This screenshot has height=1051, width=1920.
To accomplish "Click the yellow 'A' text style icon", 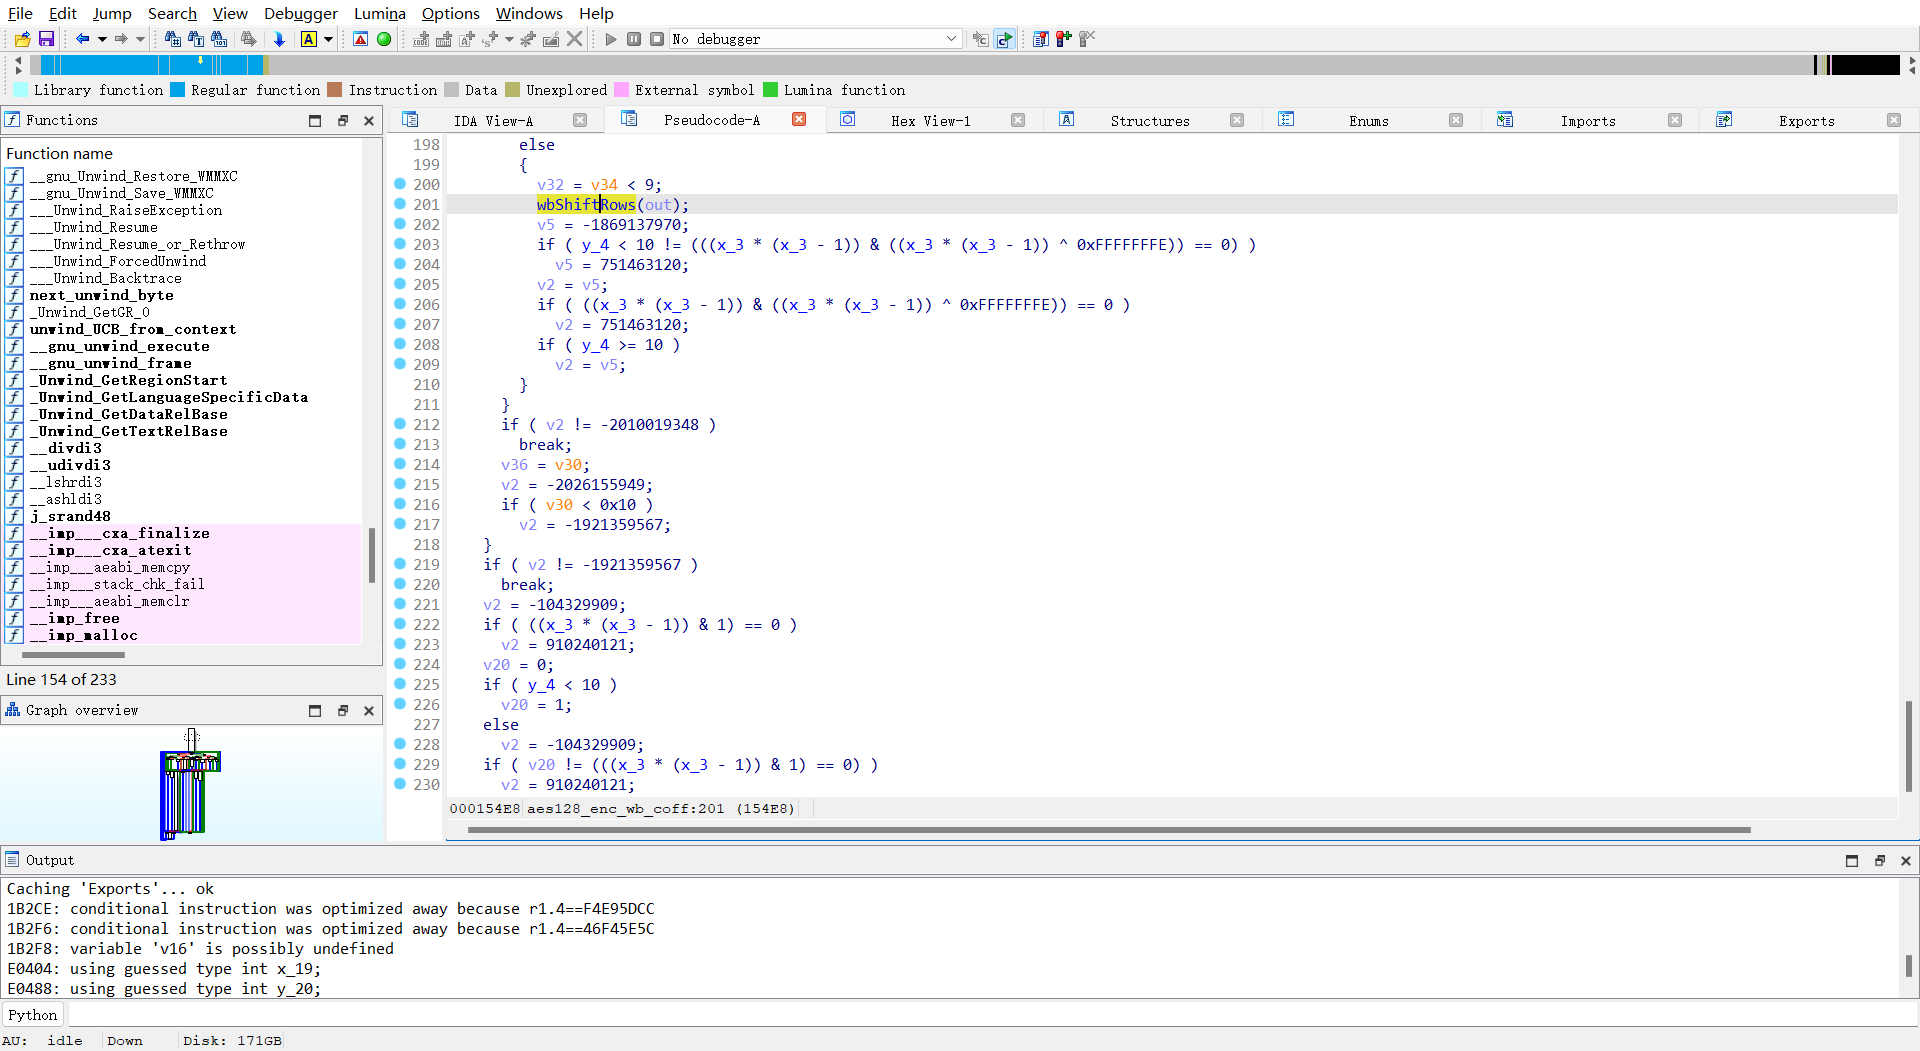I will 309,39.
